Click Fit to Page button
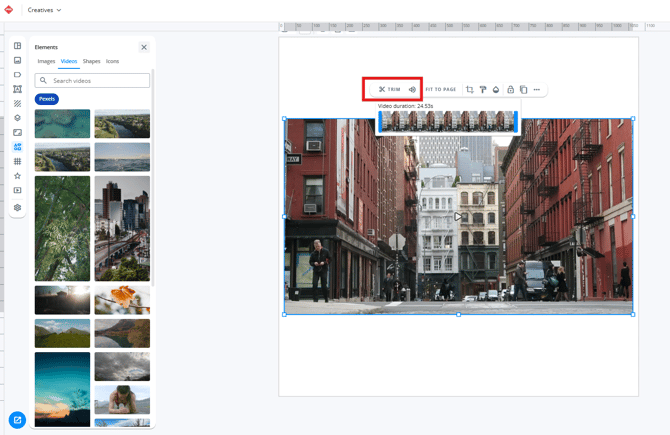This screenshot has height=435, width=670. [441, 90]
